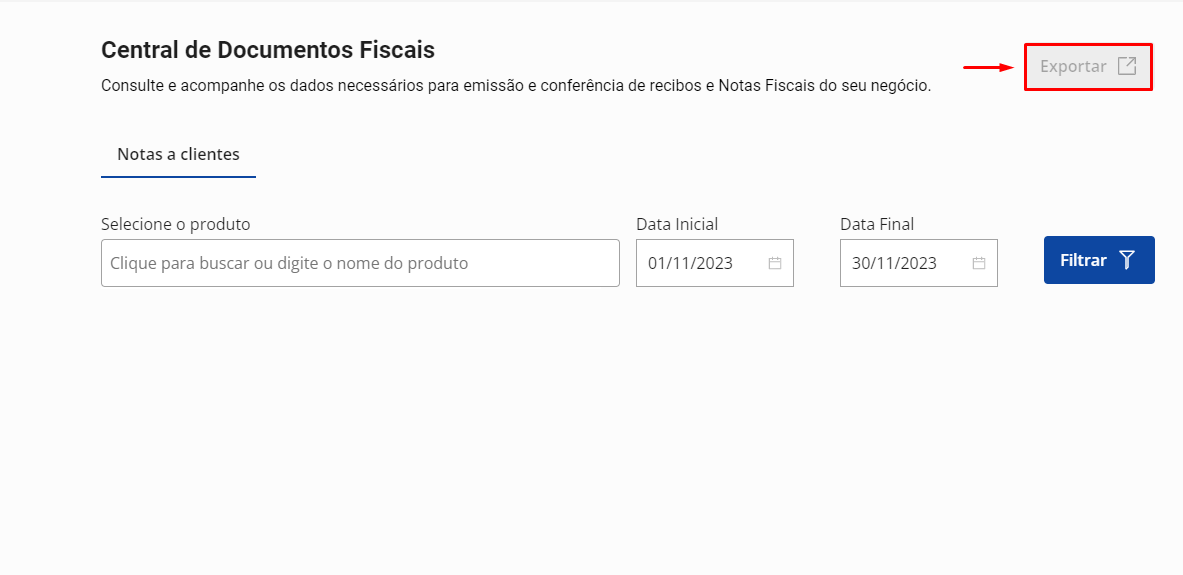
Task: Open the Data Final calendar icon
Action: pyautogui.click(x=978, y=263)
